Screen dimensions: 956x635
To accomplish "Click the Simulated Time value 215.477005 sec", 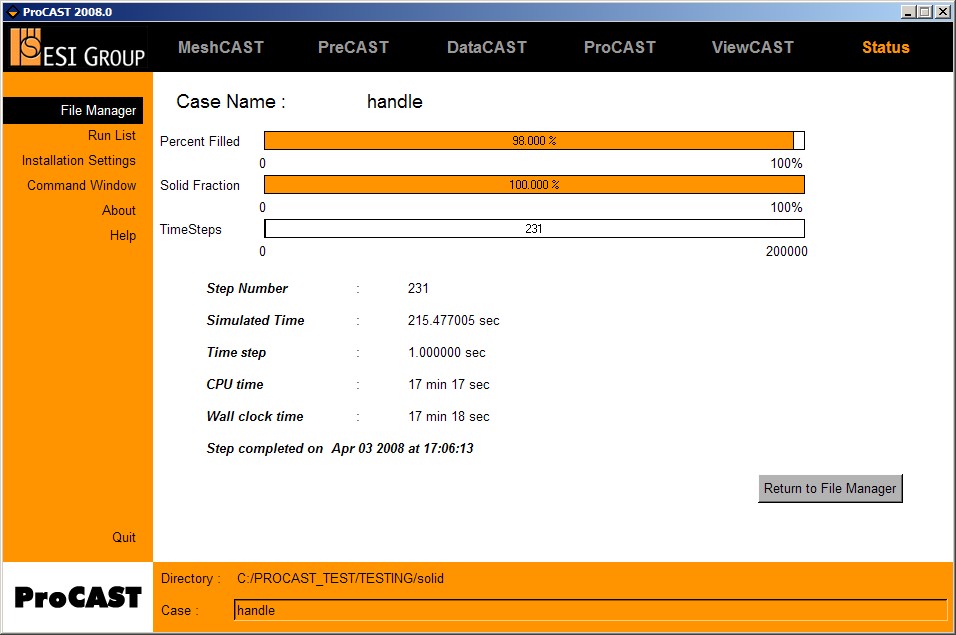I will click(454, 321).
